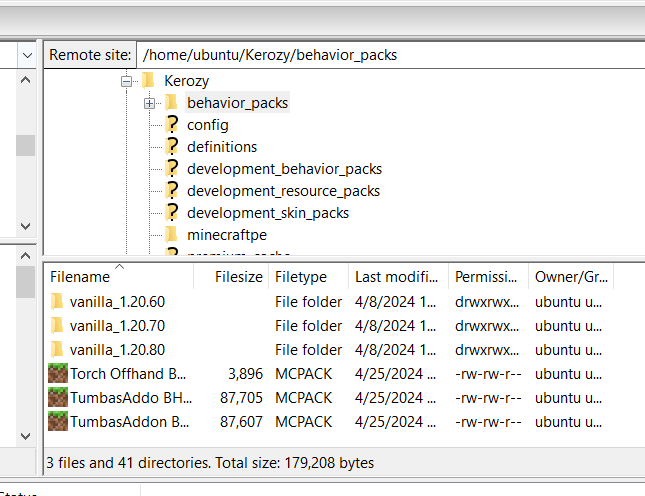Expand the behavior_packs tree node
645x496 pixels.
click(x=149, y=103)
